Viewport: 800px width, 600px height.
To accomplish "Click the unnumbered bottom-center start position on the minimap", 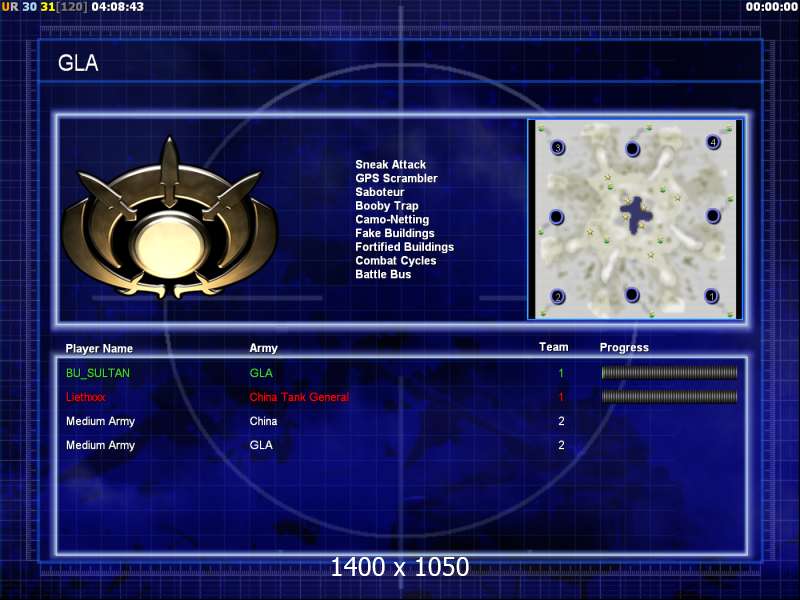I will [x=632, y=295].
